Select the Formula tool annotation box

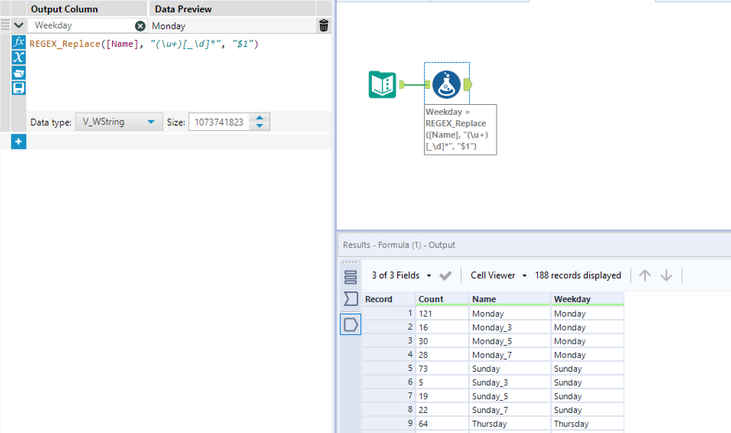[460, 129]
